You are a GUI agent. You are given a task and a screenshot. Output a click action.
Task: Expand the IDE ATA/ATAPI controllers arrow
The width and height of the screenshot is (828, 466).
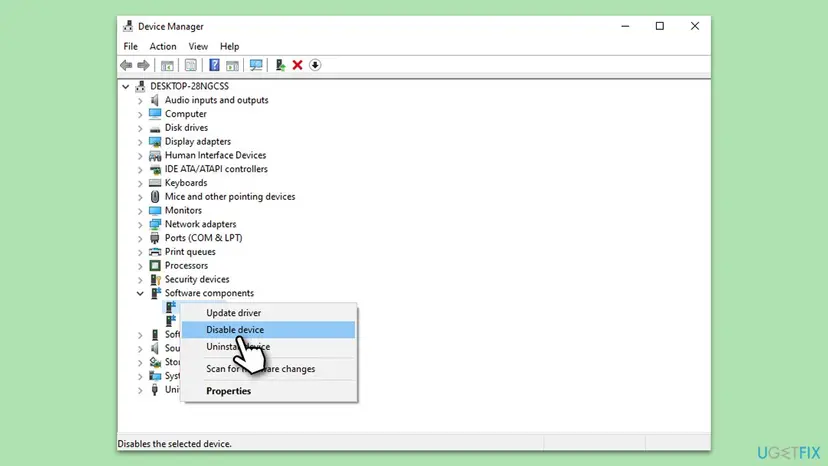point(140,169)
